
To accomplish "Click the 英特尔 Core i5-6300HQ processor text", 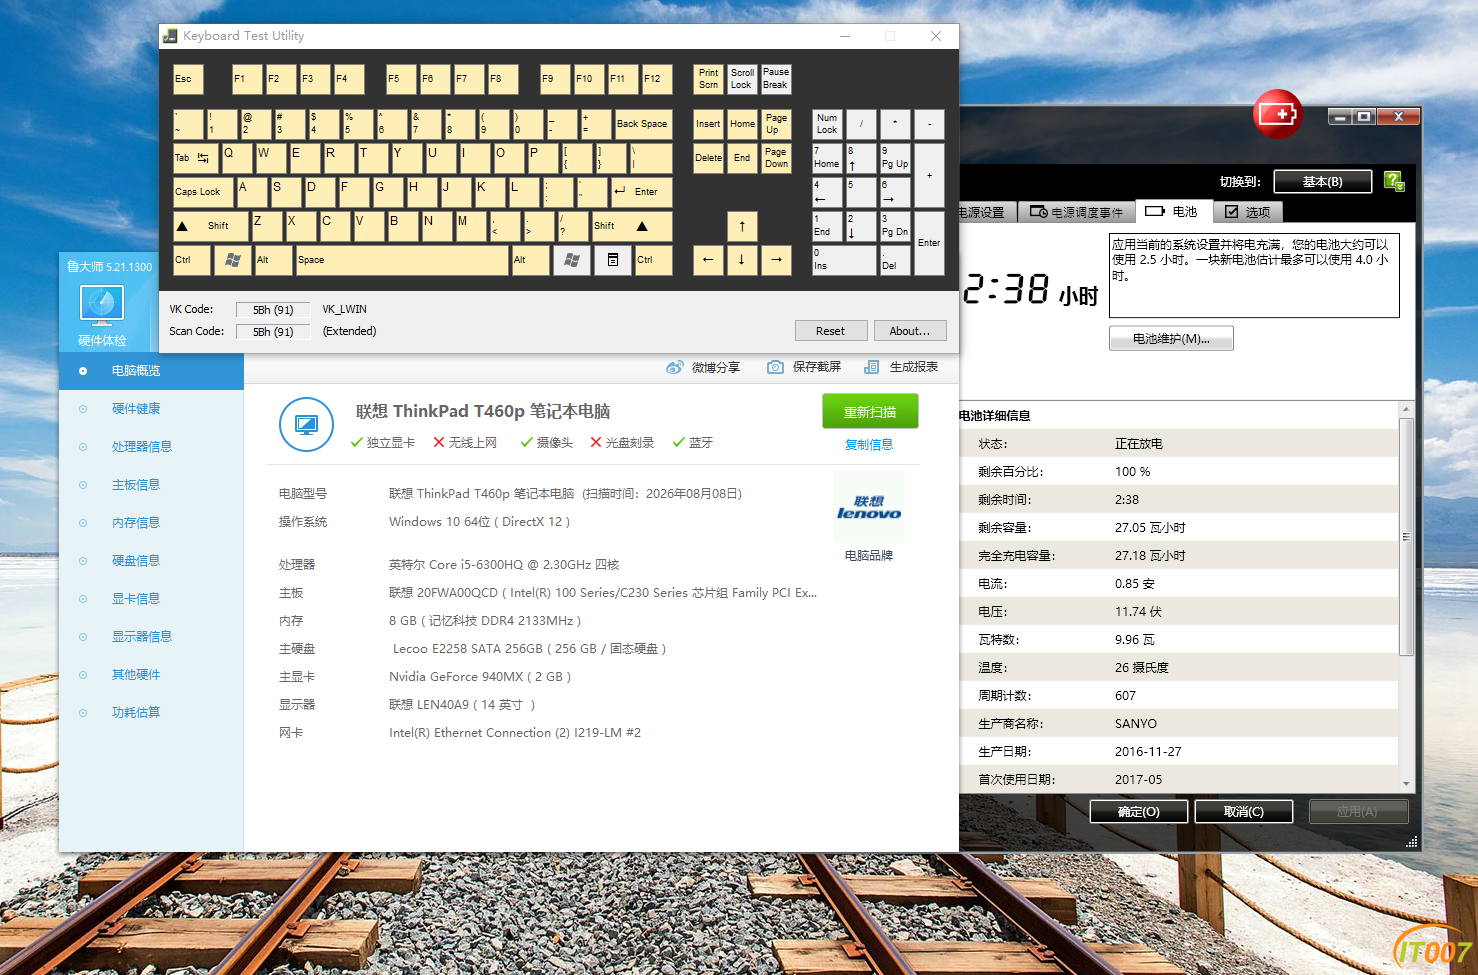I will (504, 565).
